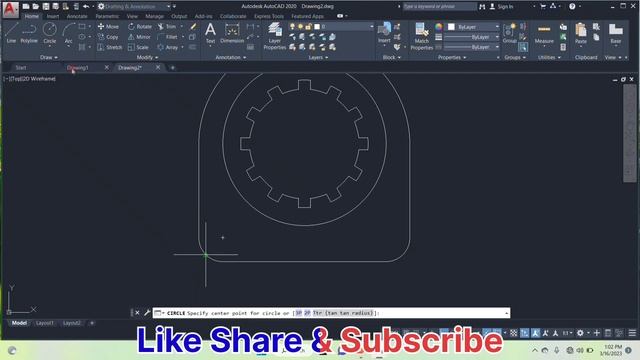
Task: Toggle transparency grid icon in status bar
Action: pyautogui.click(x=513, y=333)
